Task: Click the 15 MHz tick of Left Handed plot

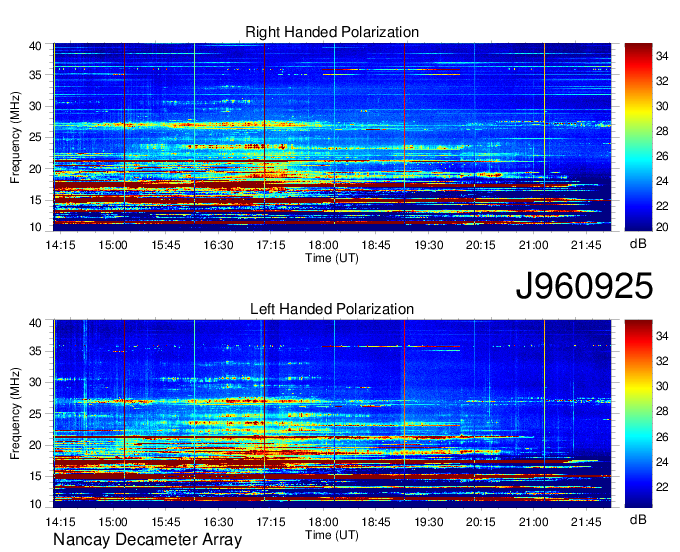Action: 35,477
